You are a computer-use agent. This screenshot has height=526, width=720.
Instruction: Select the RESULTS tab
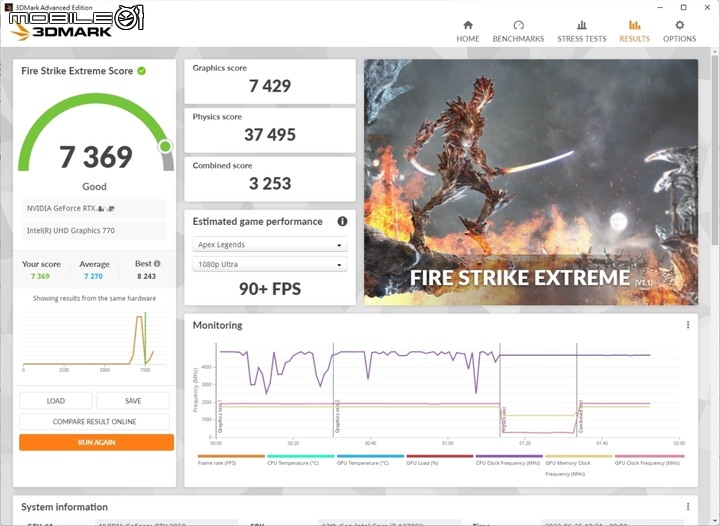(634, 32)
